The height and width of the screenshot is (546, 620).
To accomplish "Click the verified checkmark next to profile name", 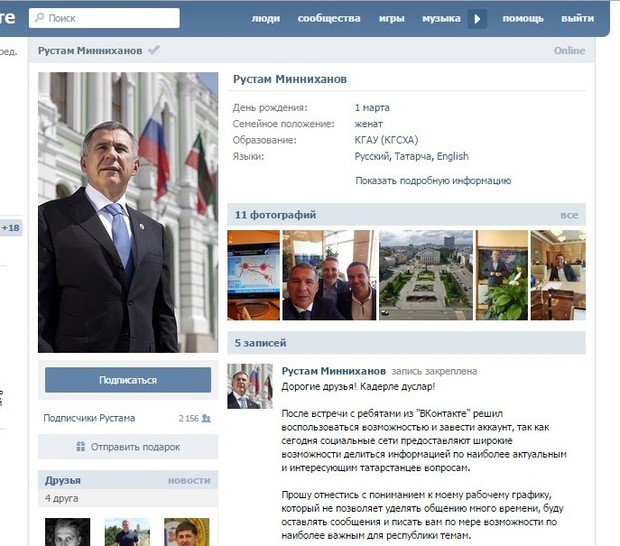I will coord(153,50).
